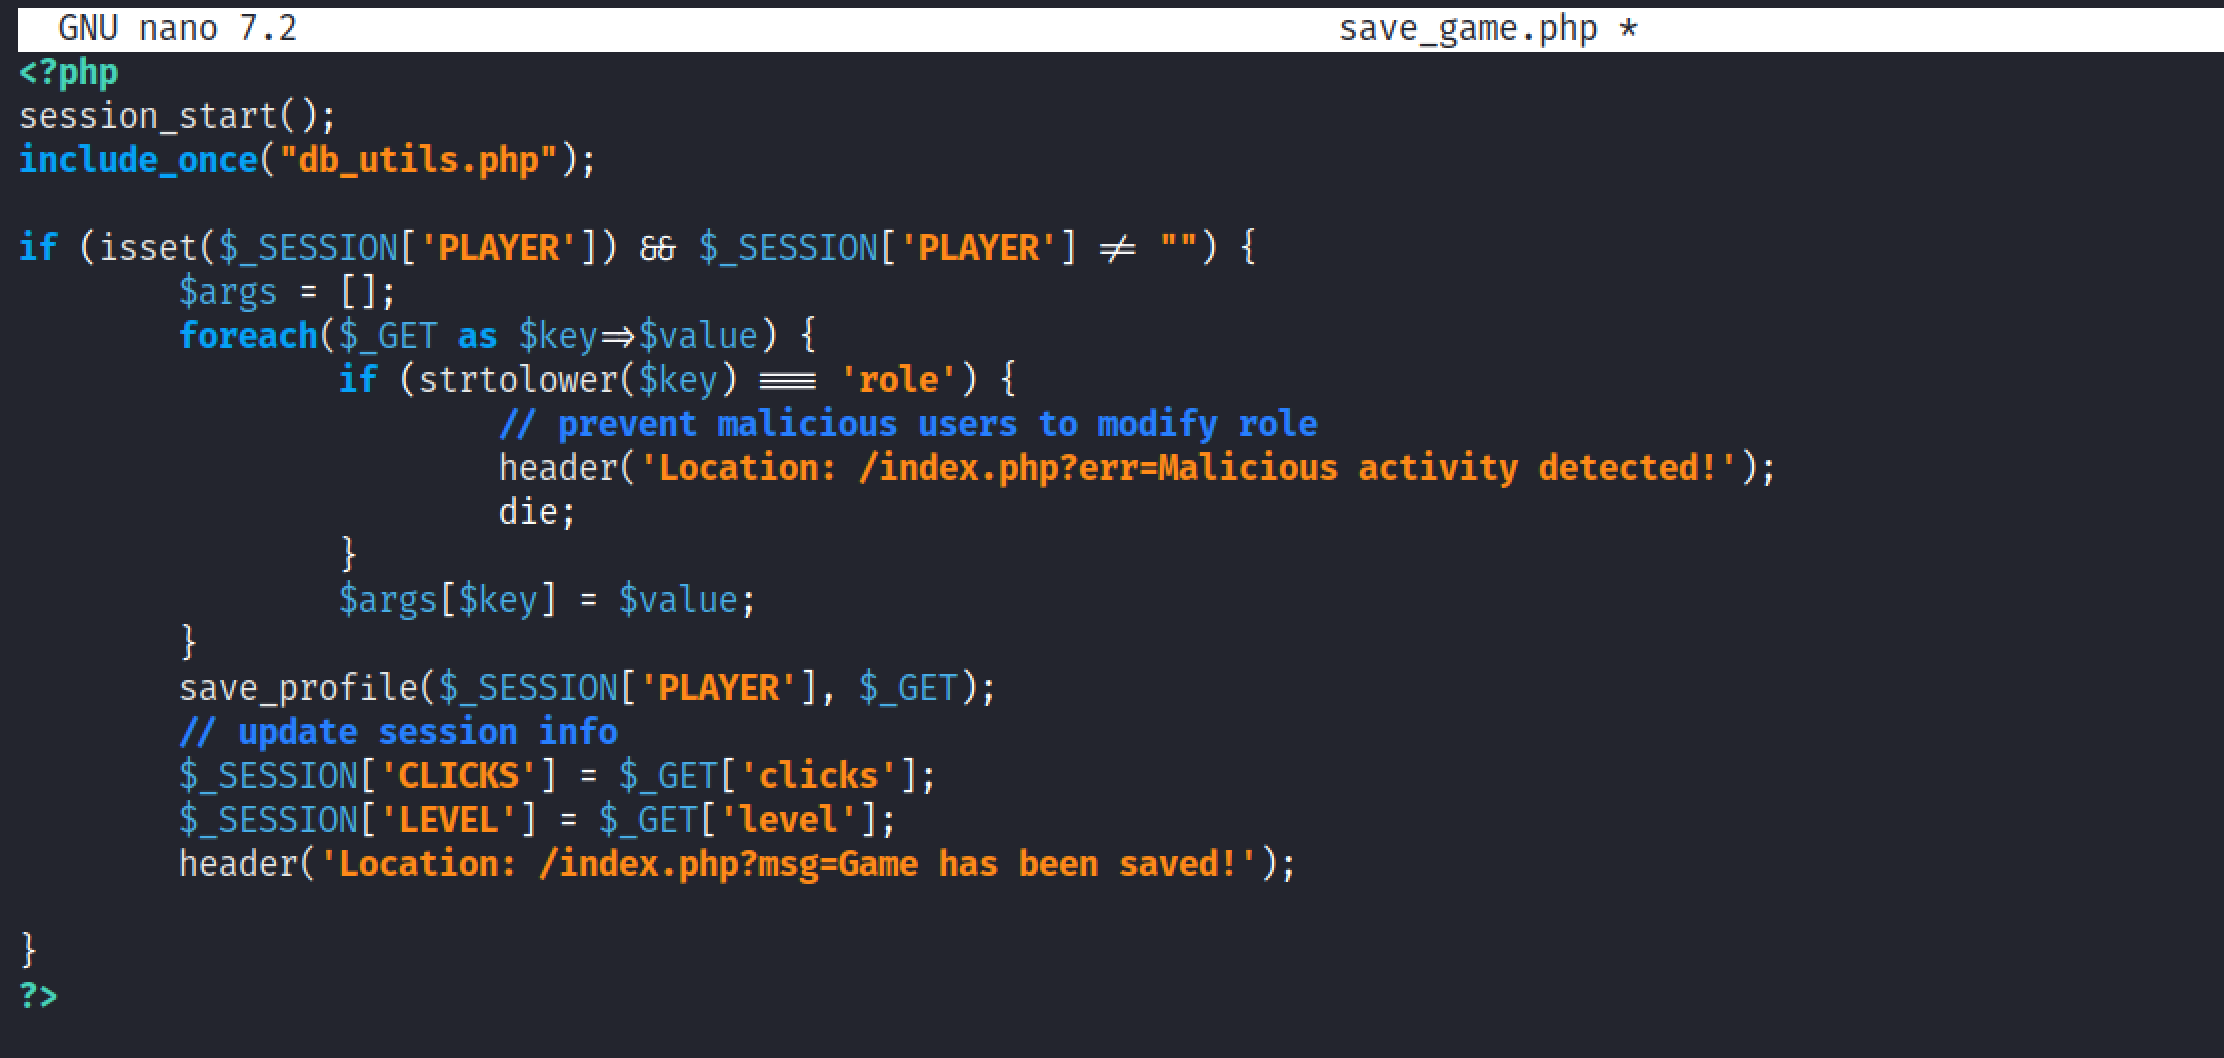Click the closing '?>' PHP tag
This screenshot has width=2224, height=1058.
(39, 996)
